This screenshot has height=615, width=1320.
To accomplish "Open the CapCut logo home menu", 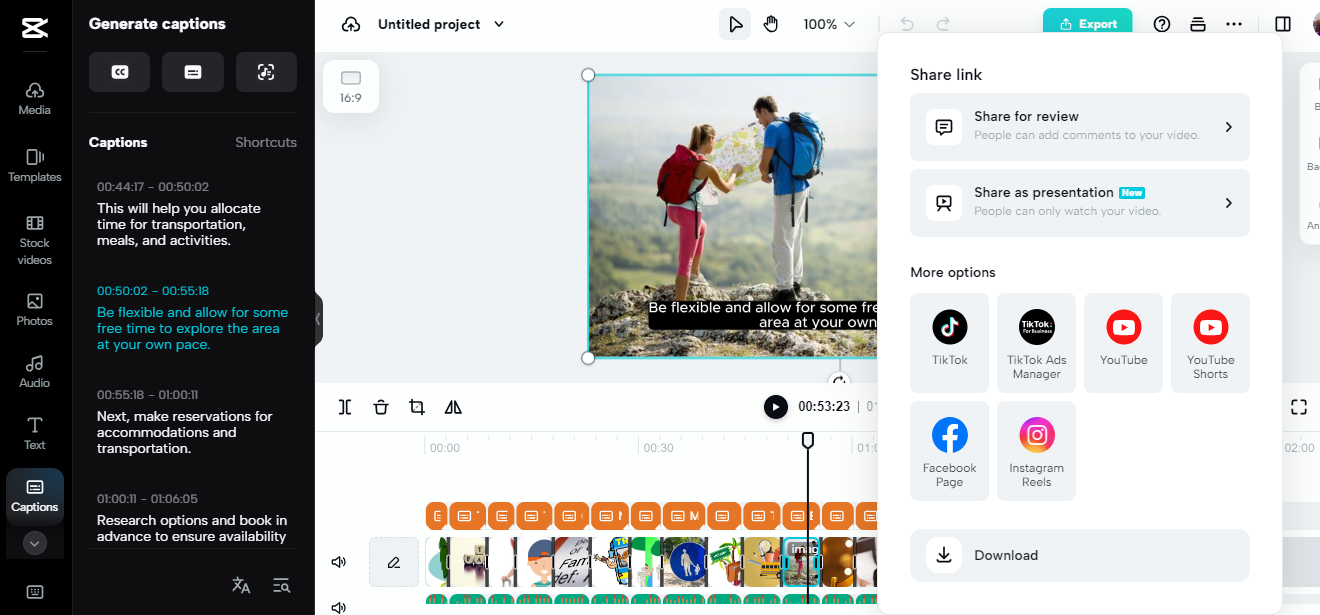I will 34,28.
